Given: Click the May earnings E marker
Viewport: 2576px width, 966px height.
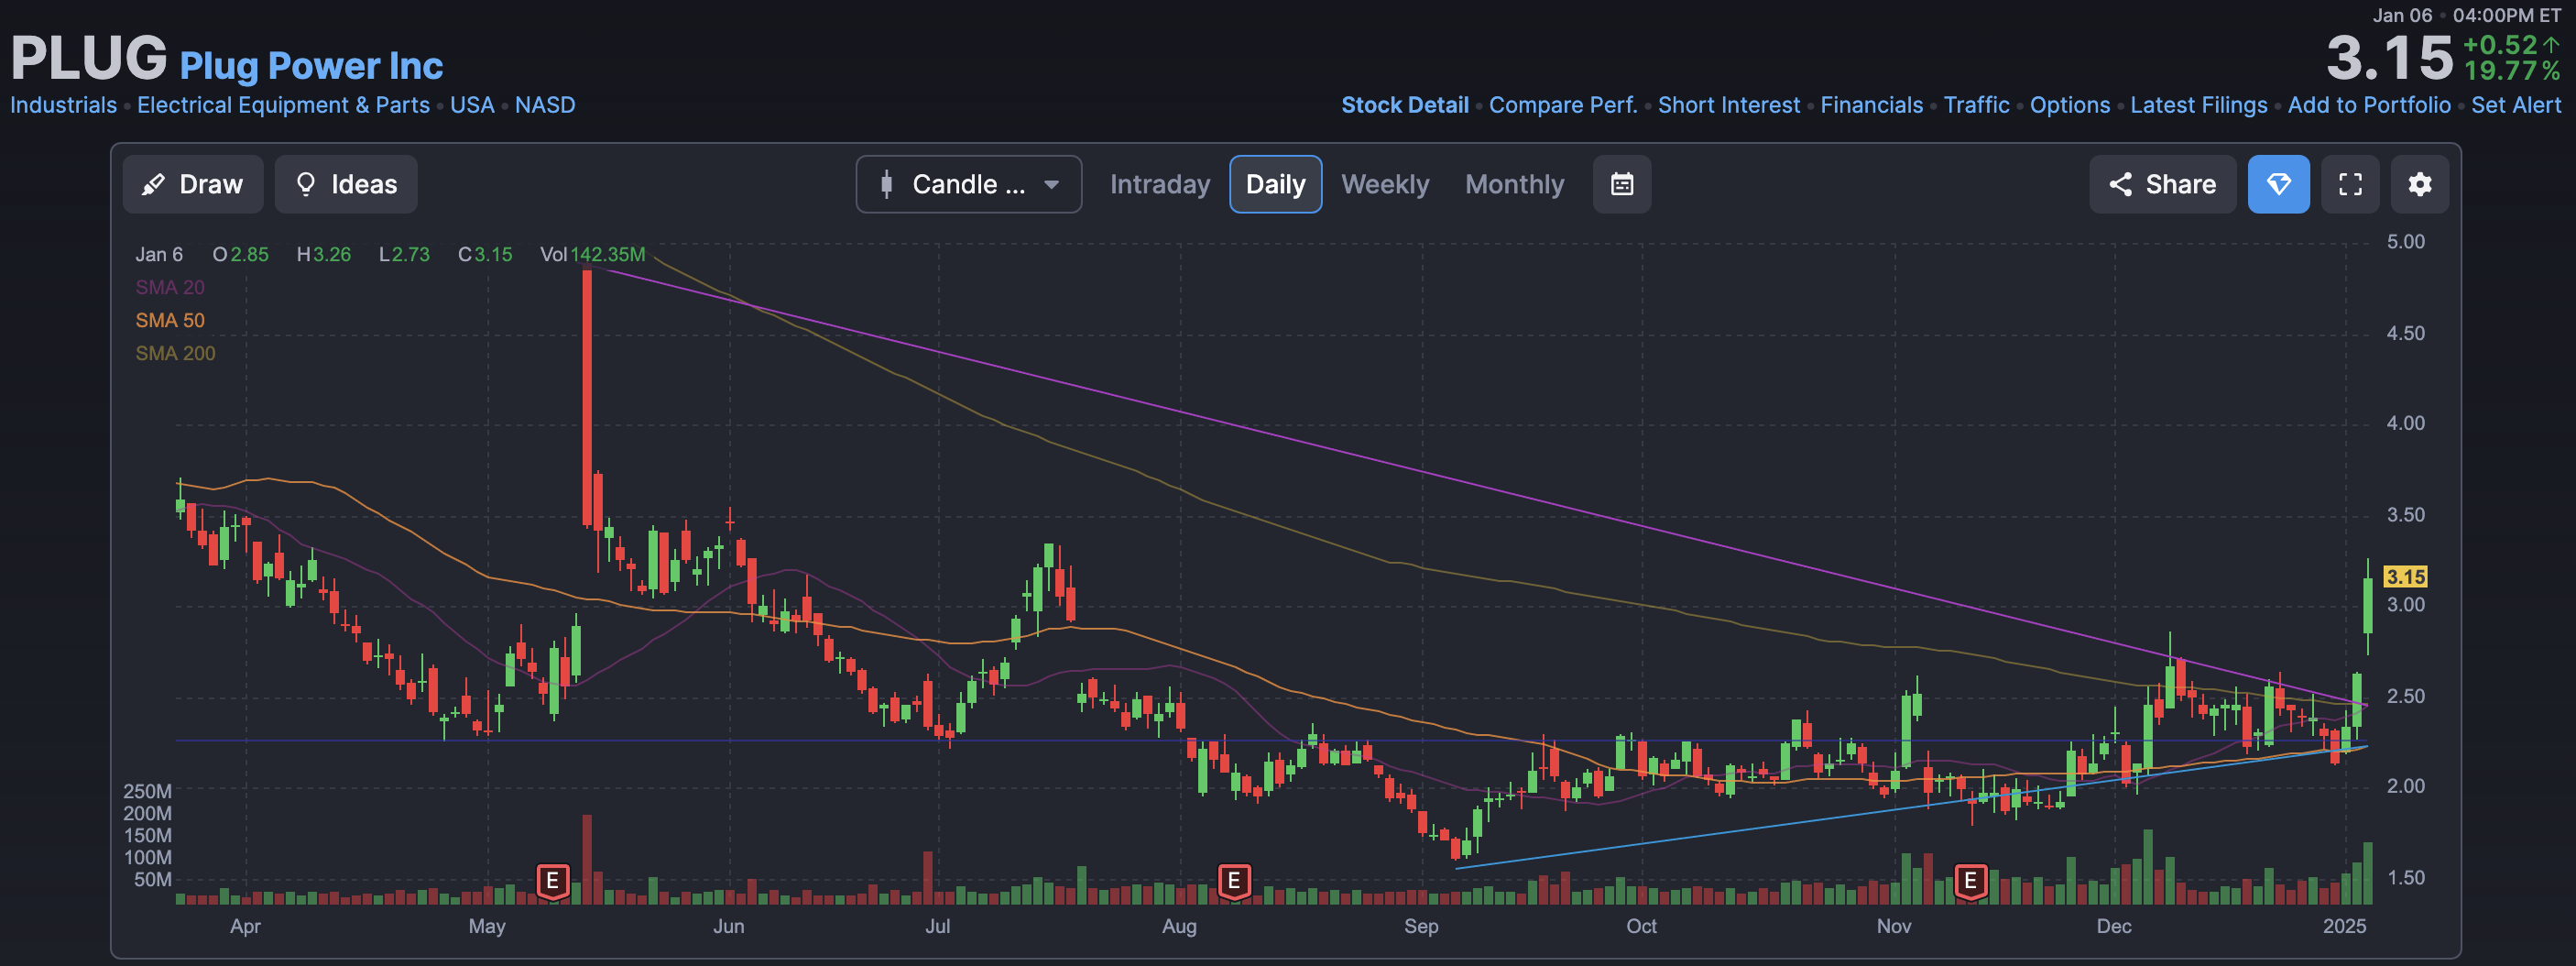Looking at the screenshot, I should [552, 882].
